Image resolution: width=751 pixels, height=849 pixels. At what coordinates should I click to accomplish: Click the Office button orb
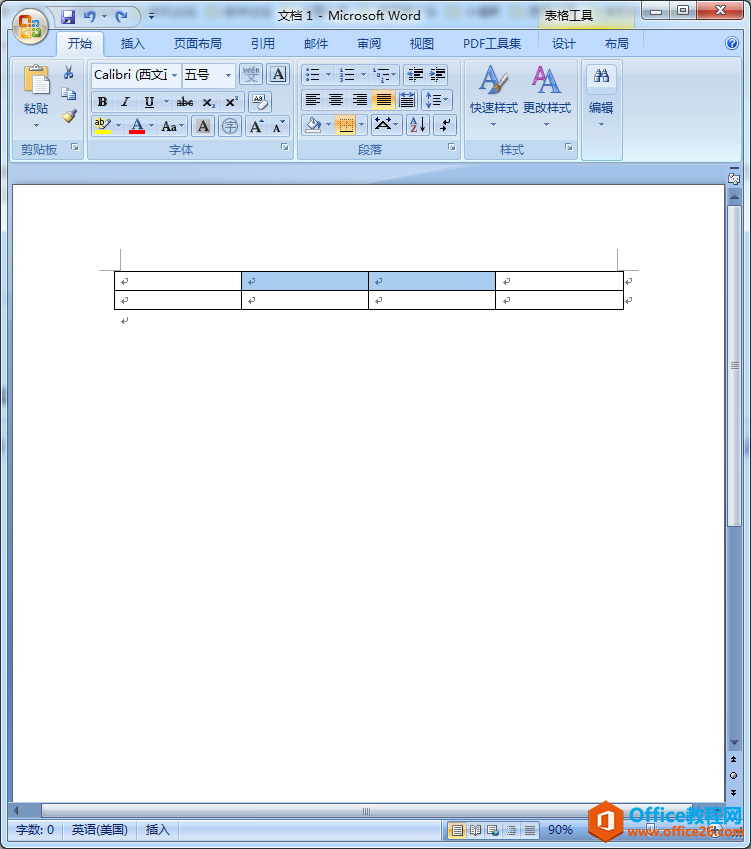(x=30, y=26)
